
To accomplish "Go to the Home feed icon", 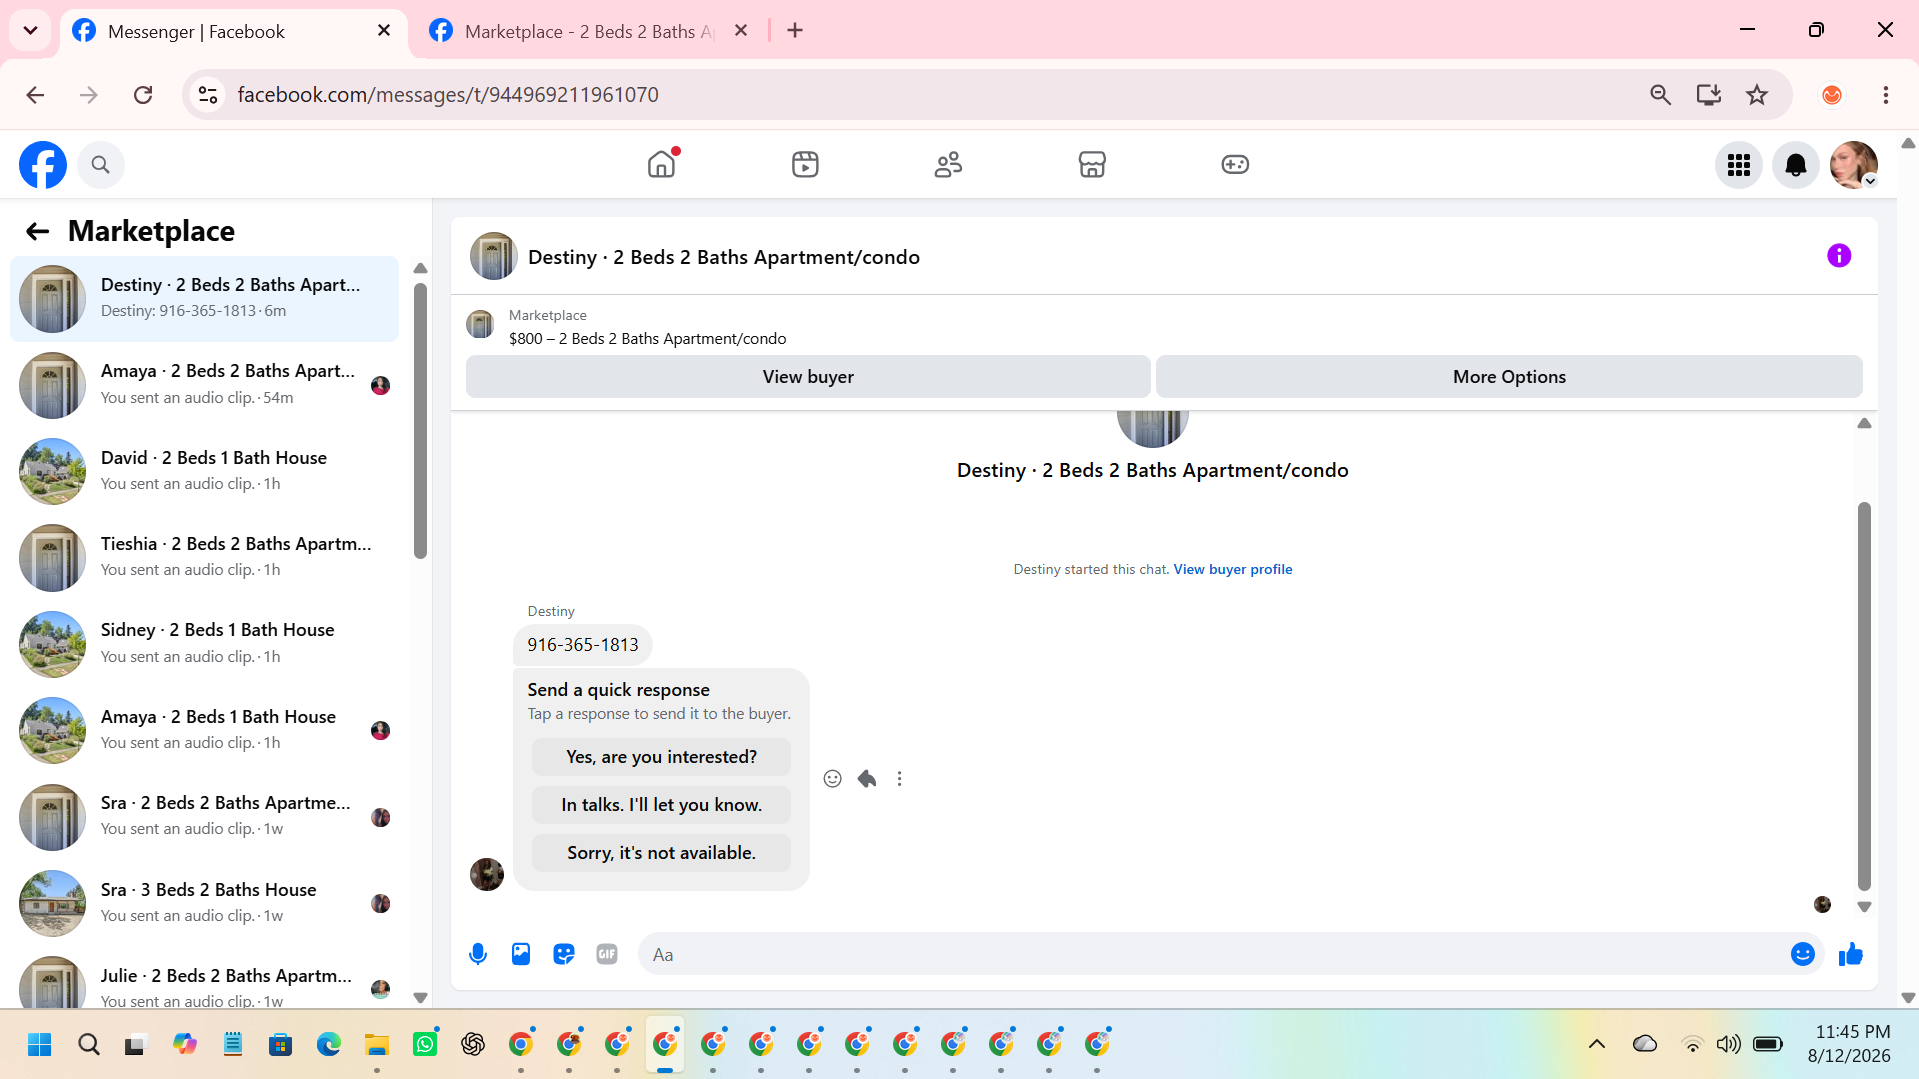I will (x=662, y=164).
